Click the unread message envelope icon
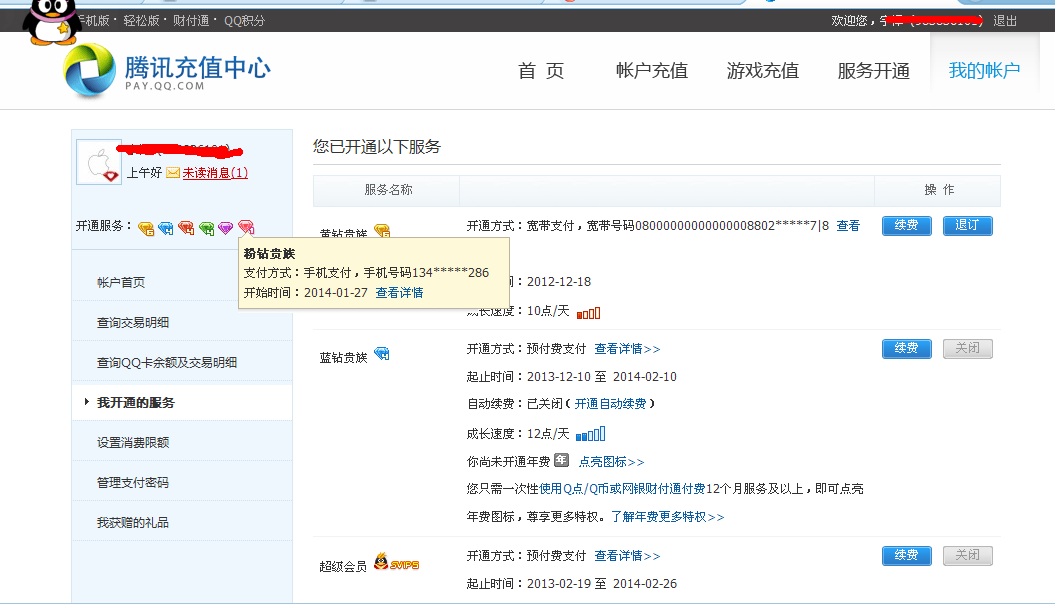Screen dimensions: 1055x605 tap(173, 173)
